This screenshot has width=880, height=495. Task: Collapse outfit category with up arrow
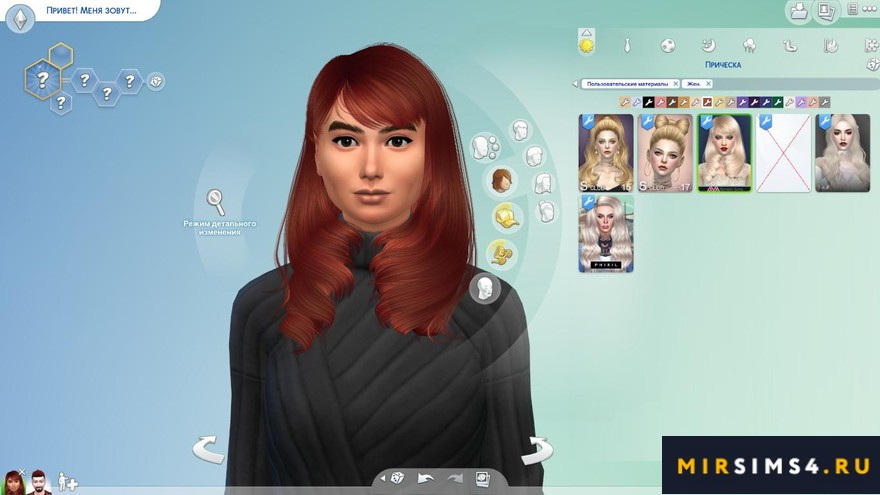click(x=586, y=33)
